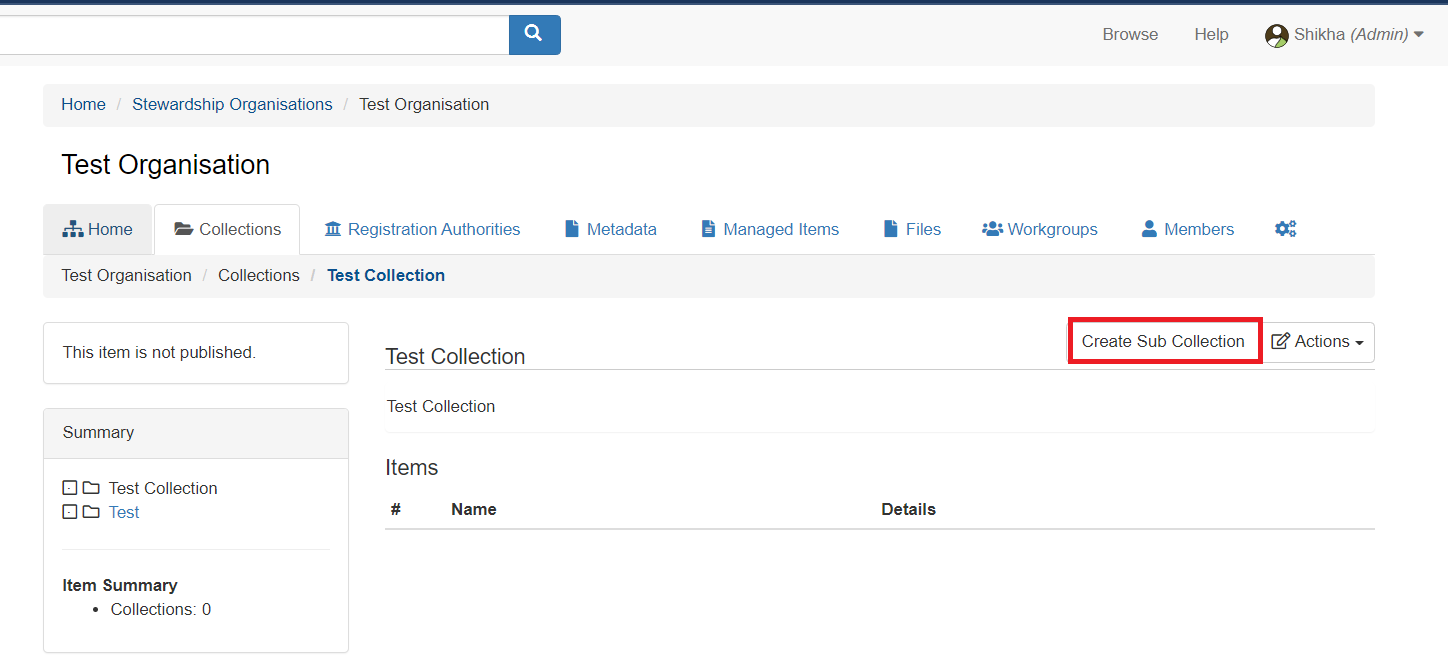Click Browse in the top navigation

point(1130,35)
